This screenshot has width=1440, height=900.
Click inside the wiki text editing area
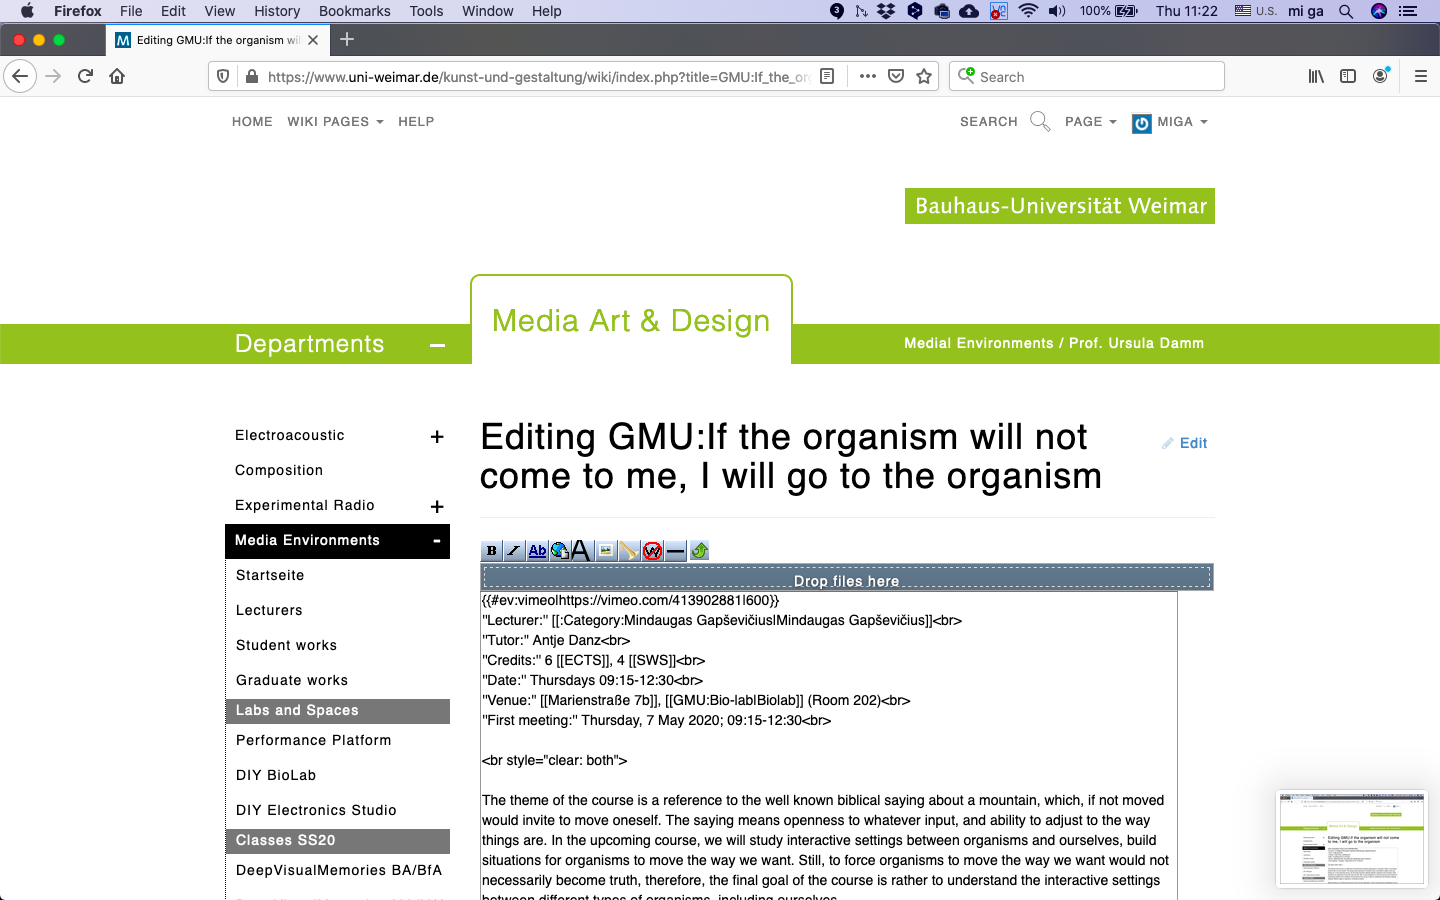point(829,746)
